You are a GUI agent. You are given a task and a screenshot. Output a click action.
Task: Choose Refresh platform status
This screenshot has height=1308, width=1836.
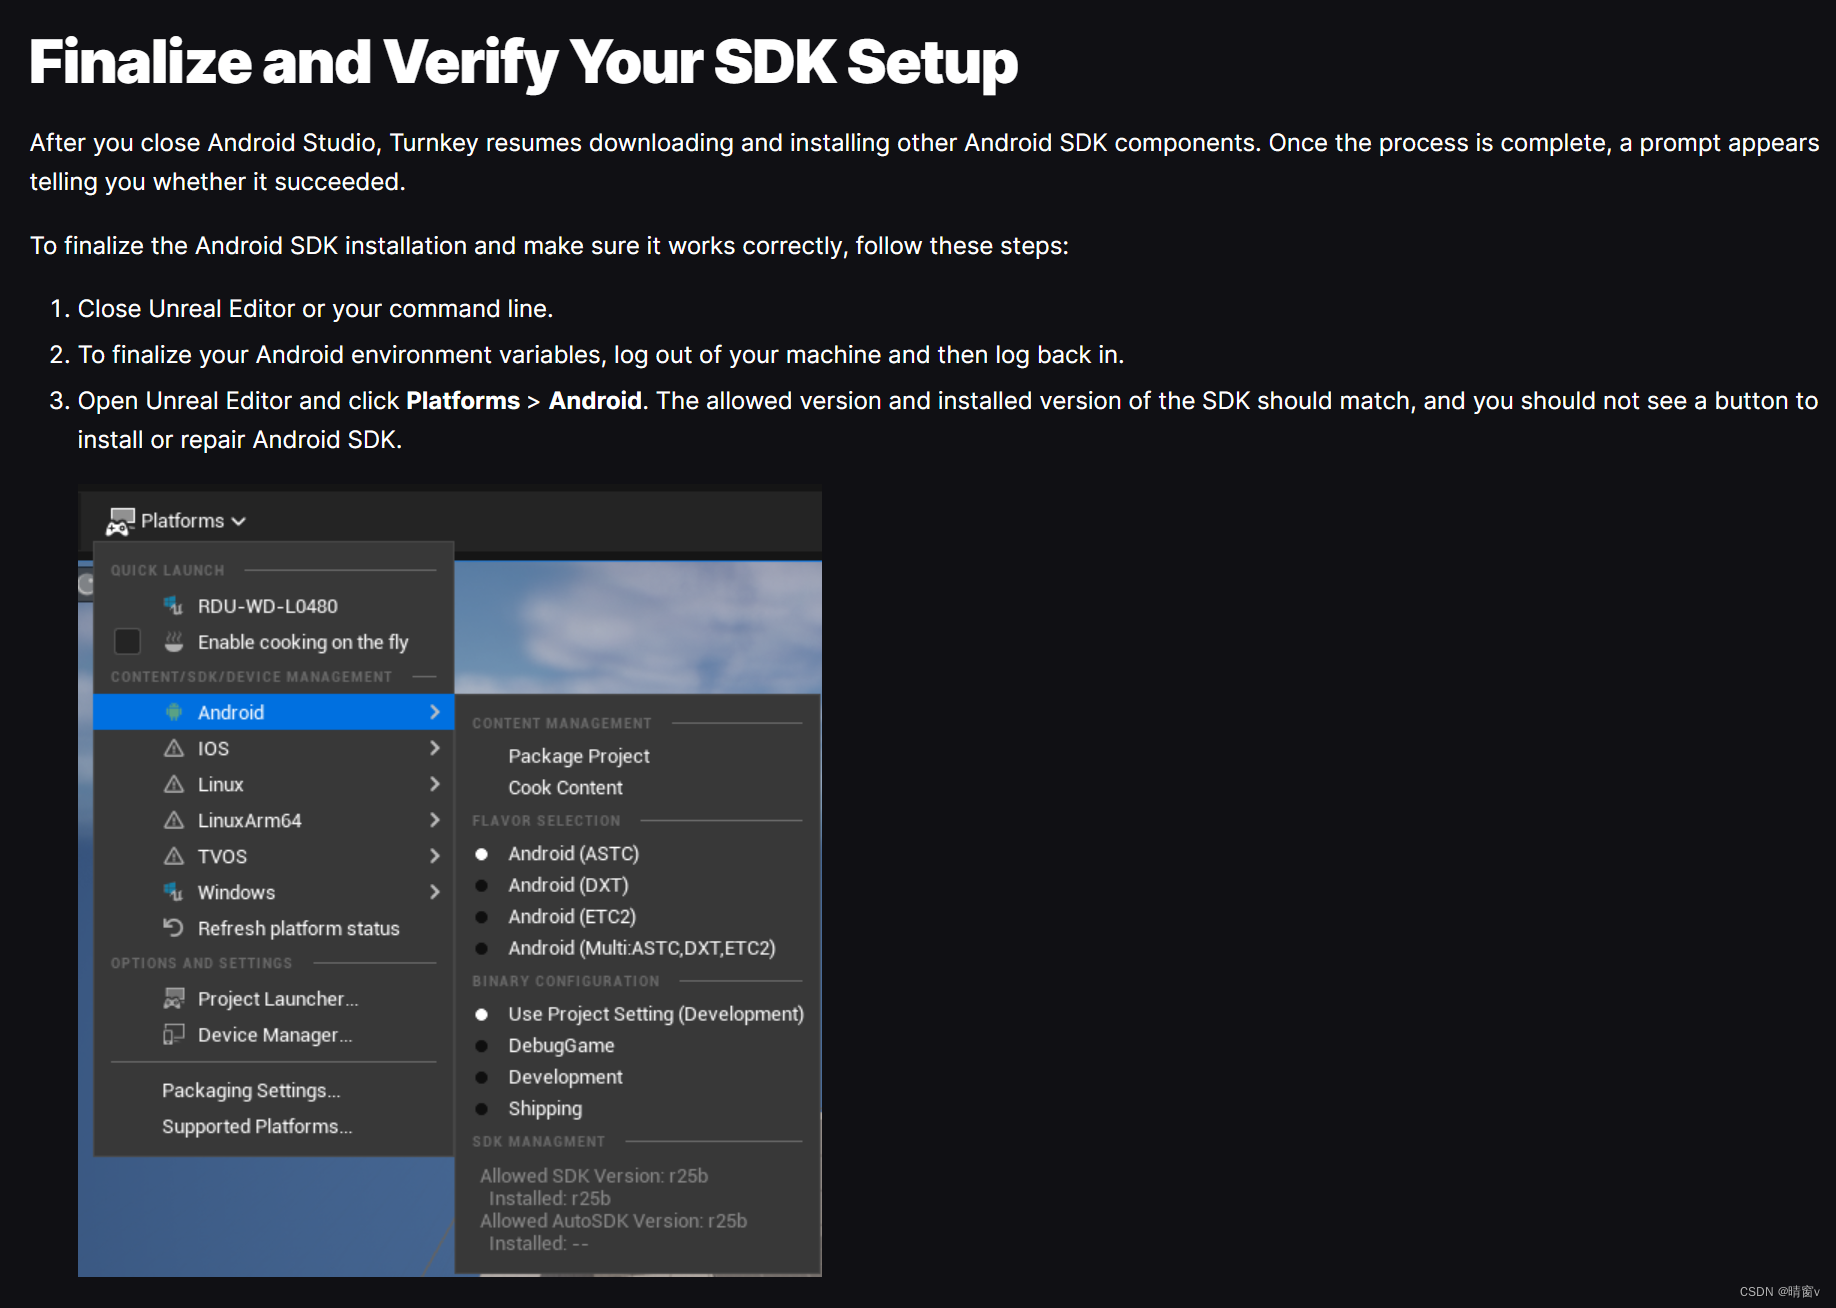click(x=298, y=928)
